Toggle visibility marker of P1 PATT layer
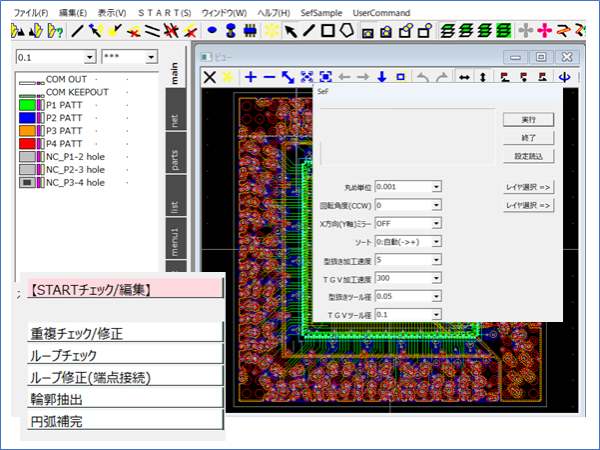The height and width of the screenshot is (450, 600). coord(41,105)
